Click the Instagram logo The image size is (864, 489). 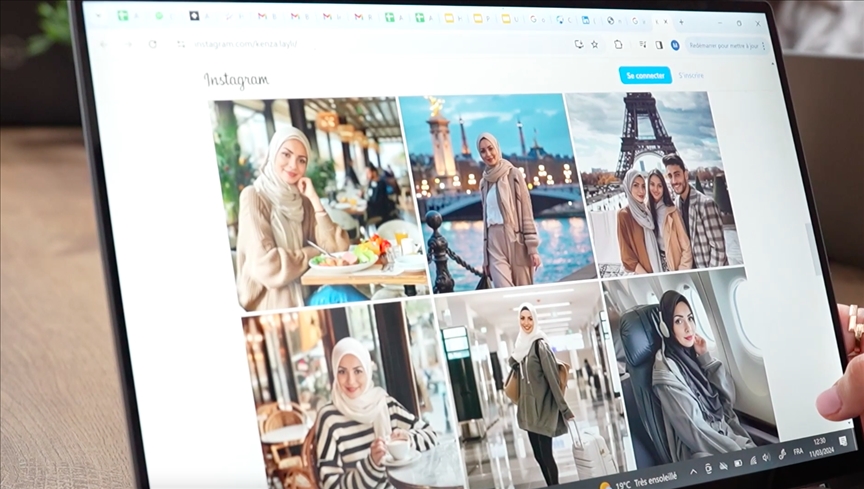tap(236, 80)
